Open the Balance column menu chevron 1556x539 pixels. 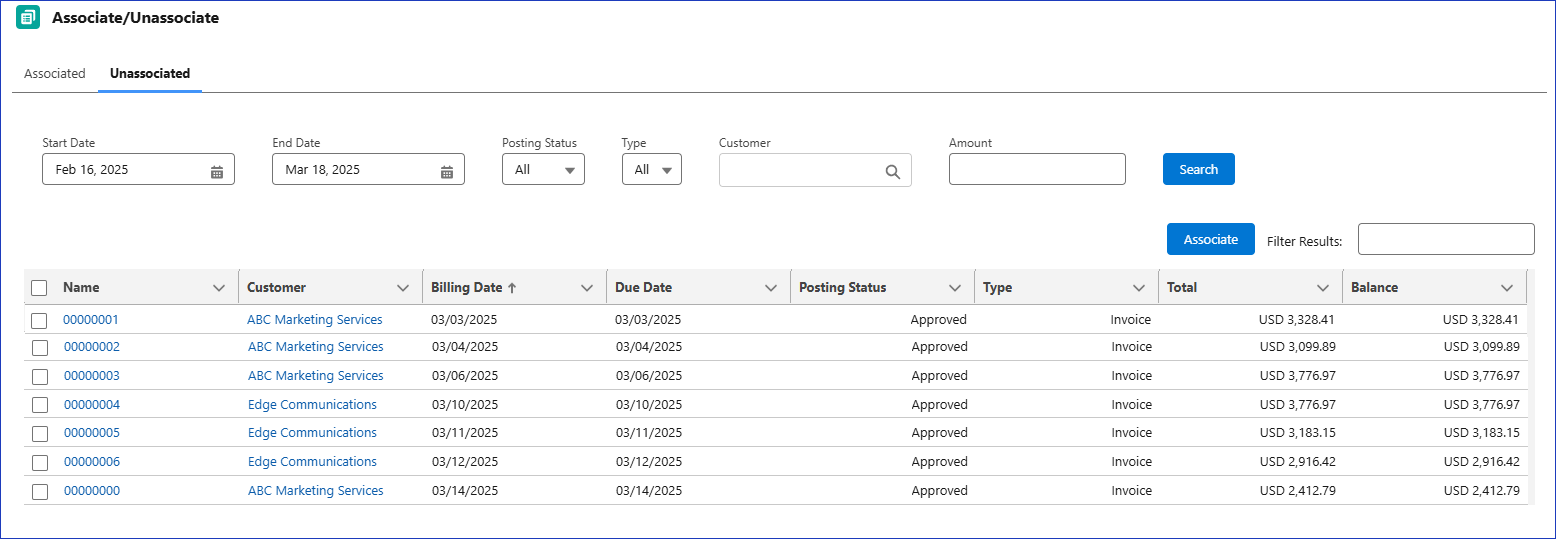point(1507,288)
